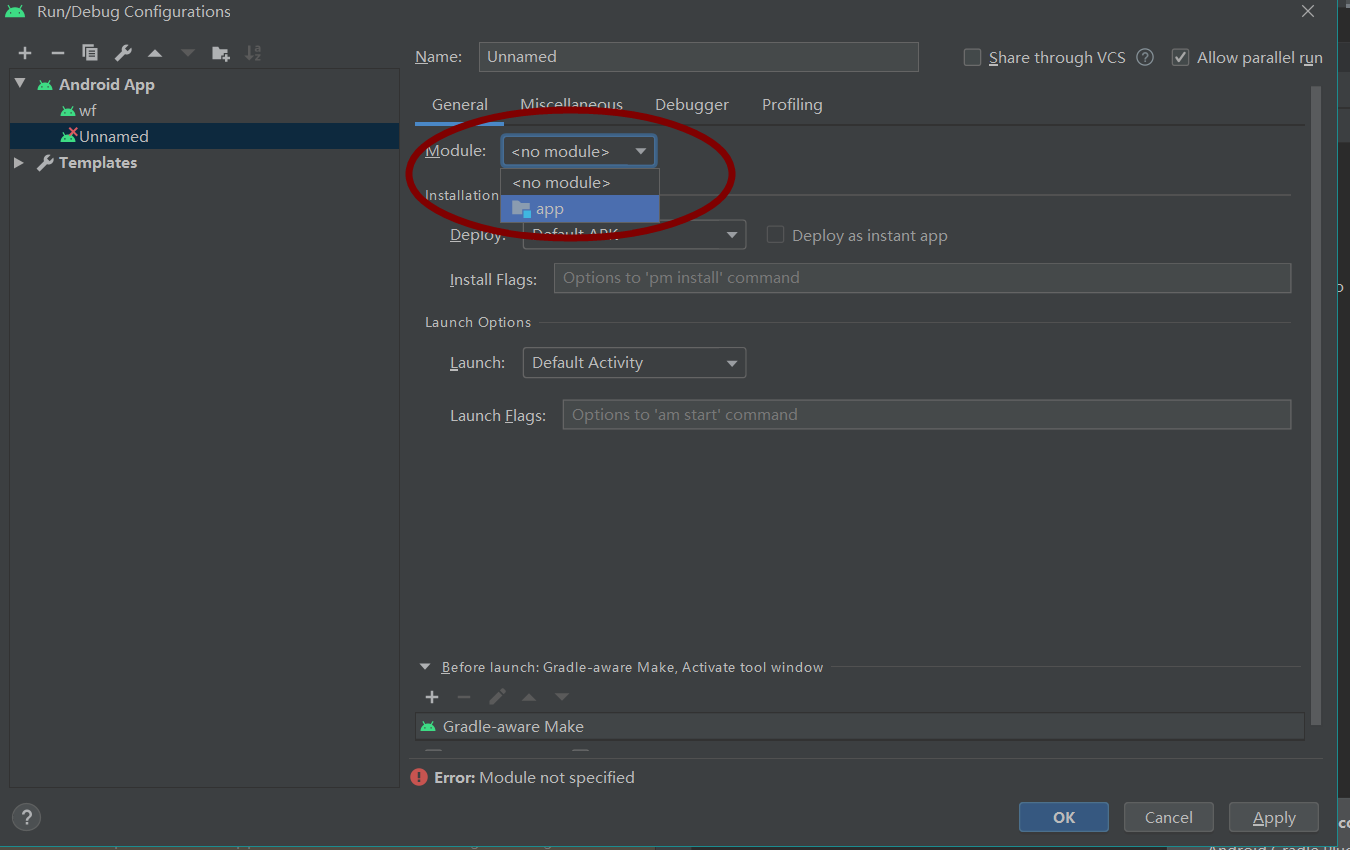Expand the Templates tree node
1350x850 pixels.
pos(19,162)
